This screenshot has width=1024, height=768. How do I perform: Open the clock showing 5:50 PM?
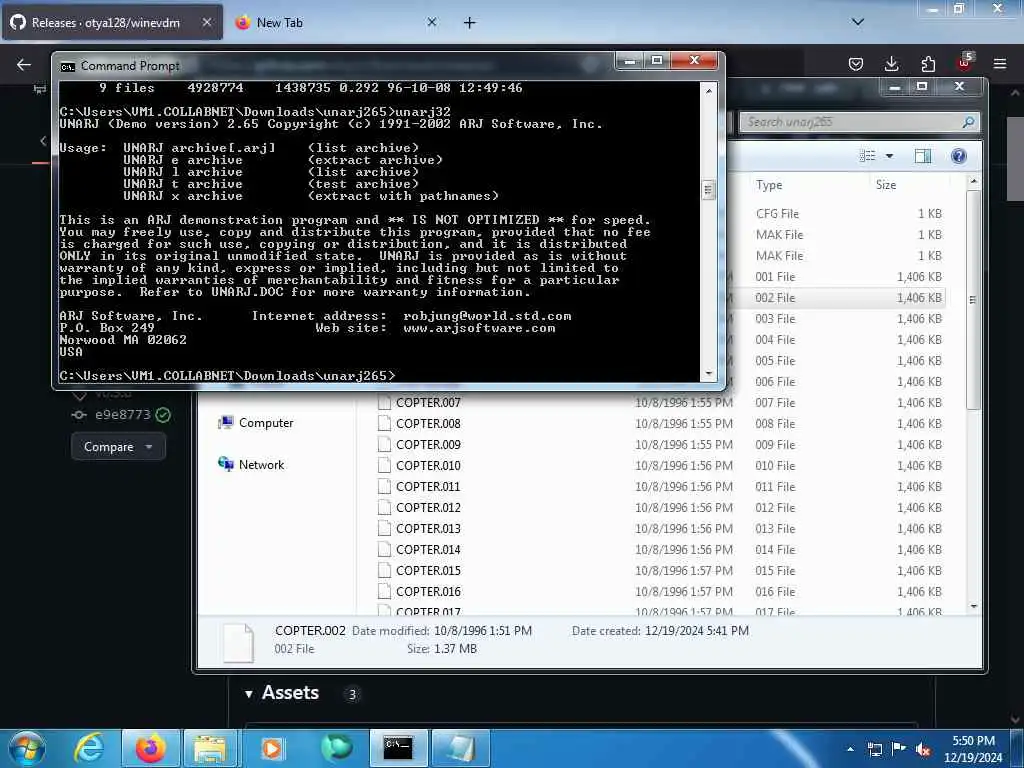click(x=973, y=749)
